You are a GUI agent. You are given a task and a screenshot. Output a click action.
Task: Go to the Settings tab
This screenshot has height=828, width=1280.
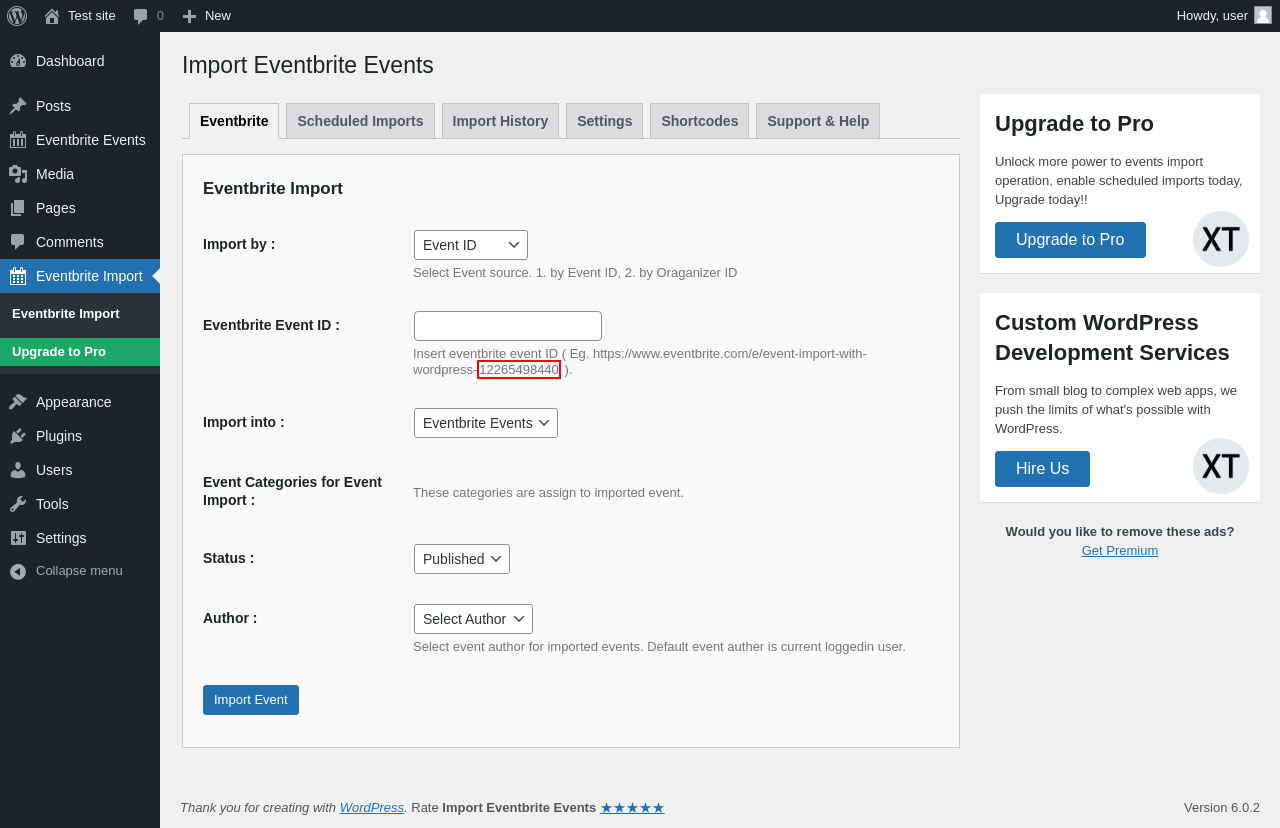pos(604,121)
